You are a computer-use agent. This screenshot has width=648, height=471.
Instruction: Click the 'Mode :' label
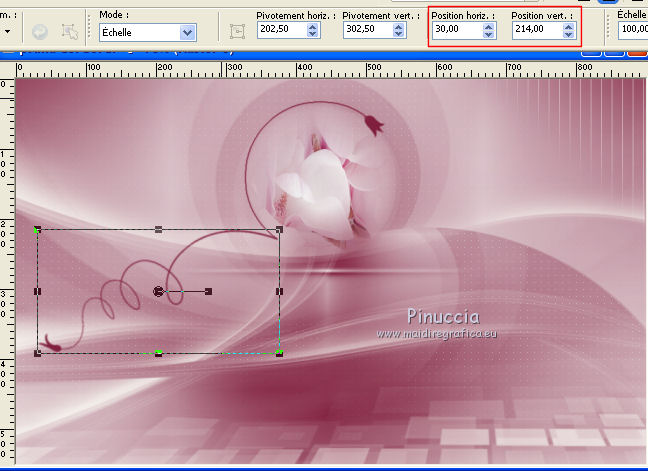tap(114, 14)
